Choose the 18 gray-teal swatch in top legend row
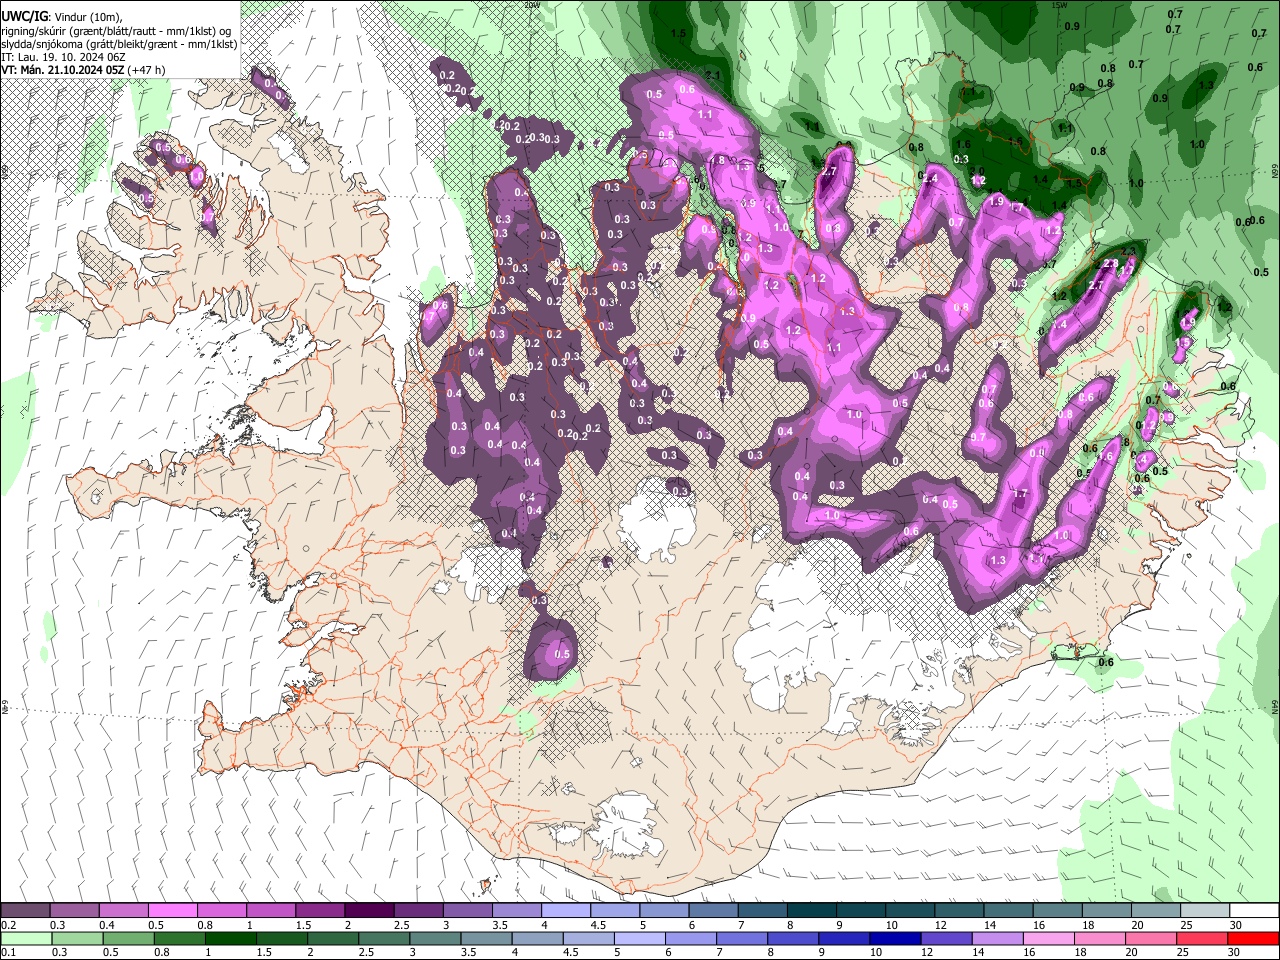This screenshot has width=1280, height=960. (x=1106, y=911)
